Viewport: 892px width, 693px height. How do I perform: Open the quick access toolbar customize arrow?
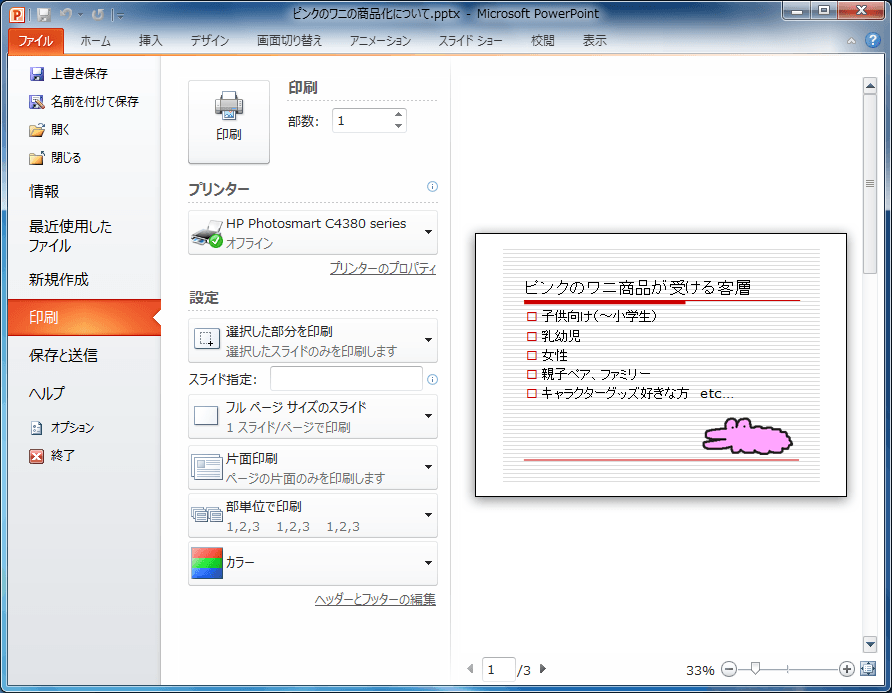[120, 15]
